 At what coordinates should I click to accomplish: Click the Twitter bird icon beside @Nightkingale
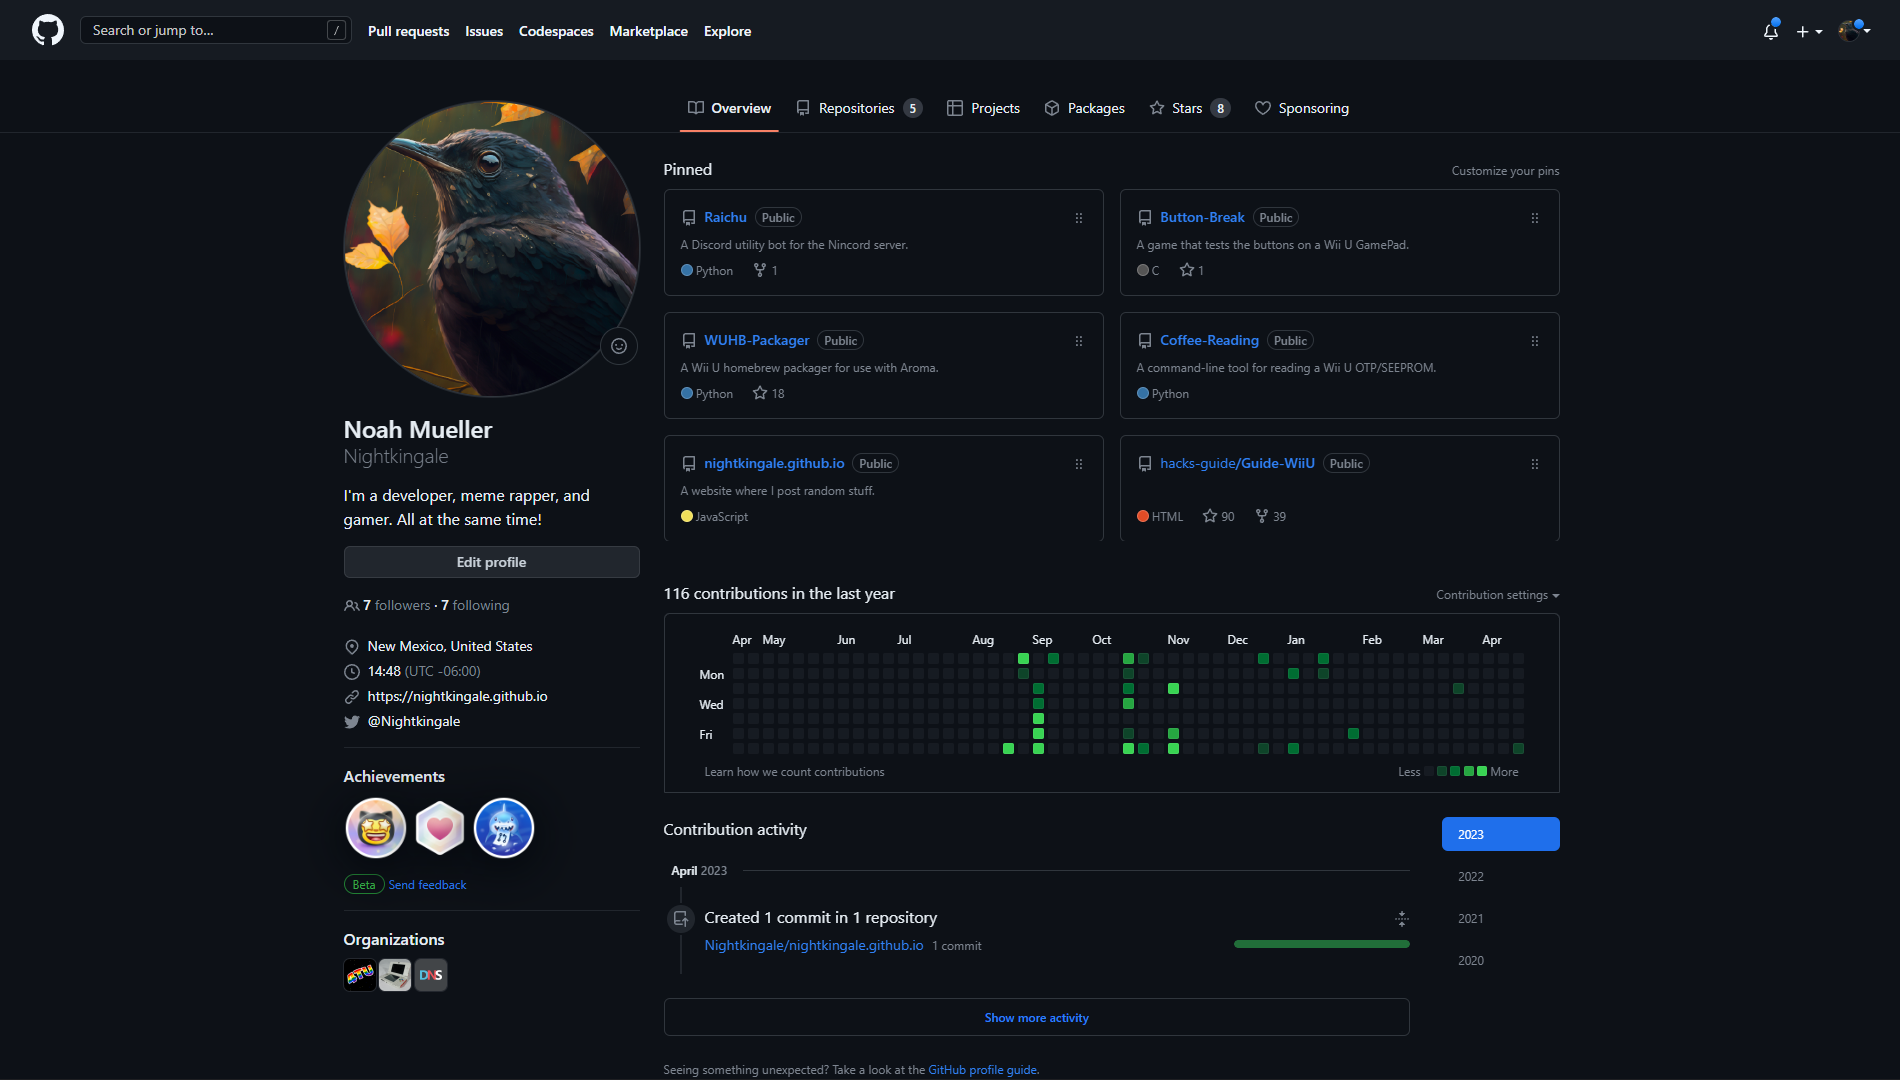pos(351,721)
